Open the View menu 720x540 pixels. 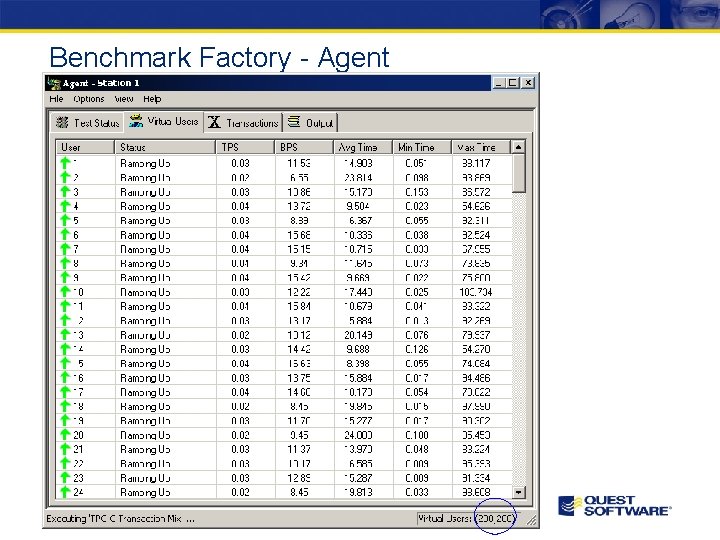124,99
